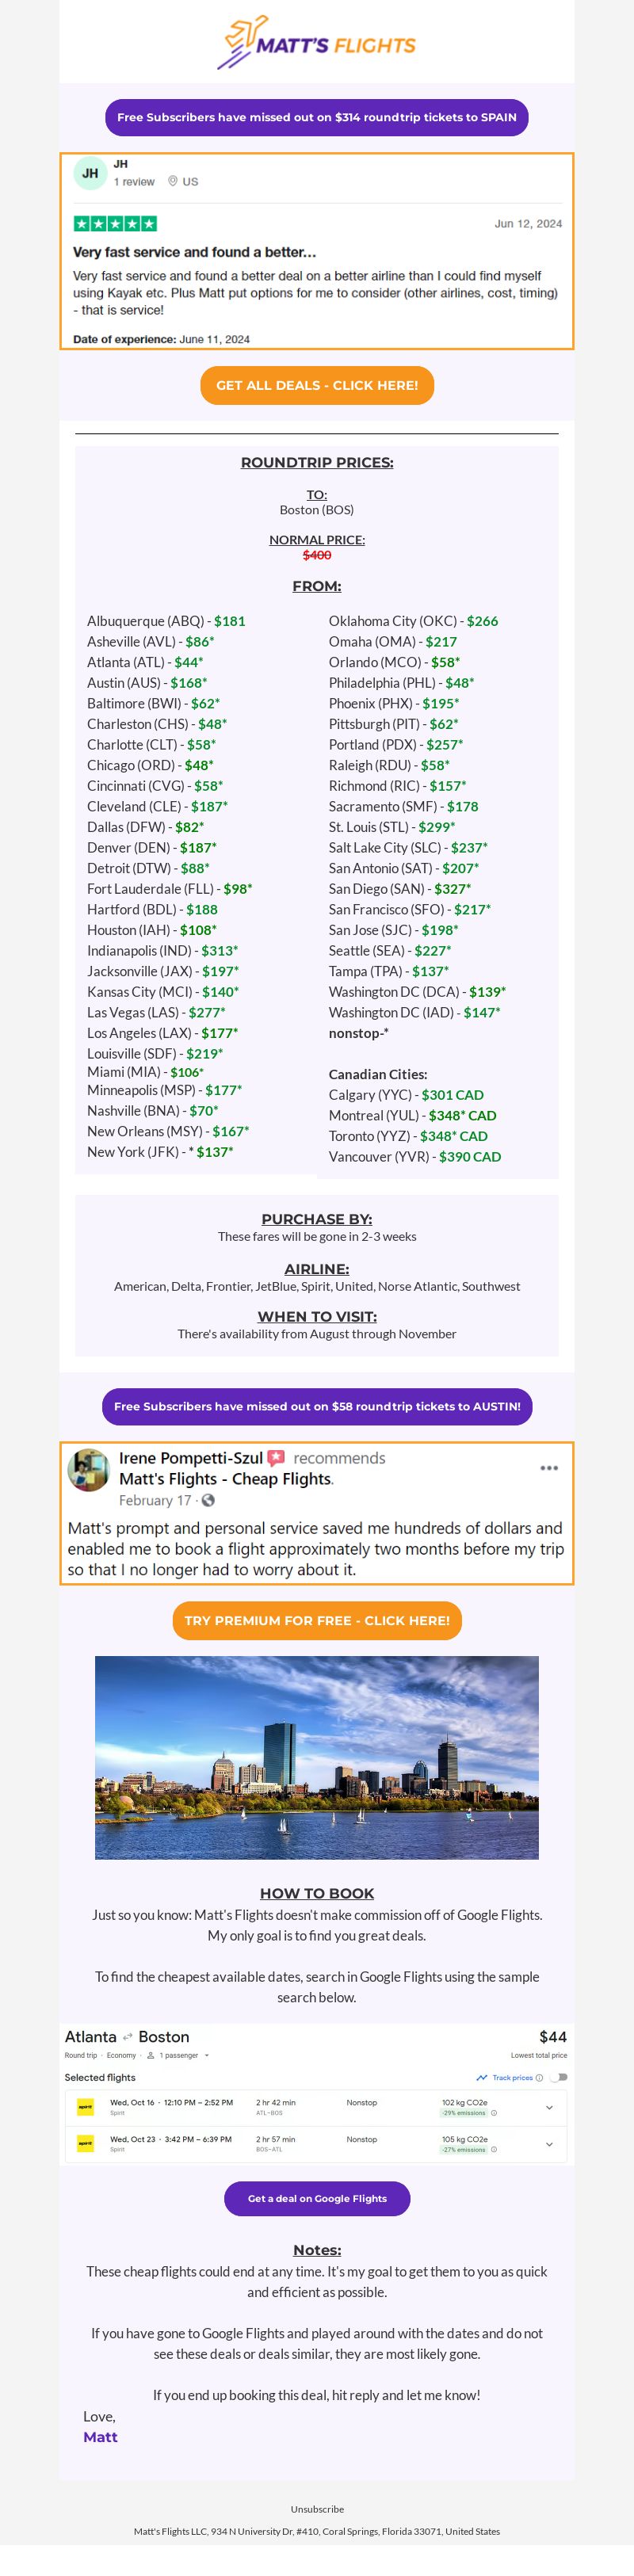
Task: Expand the Wed, Oct 16 flight details
Action: click(549, 2107)
